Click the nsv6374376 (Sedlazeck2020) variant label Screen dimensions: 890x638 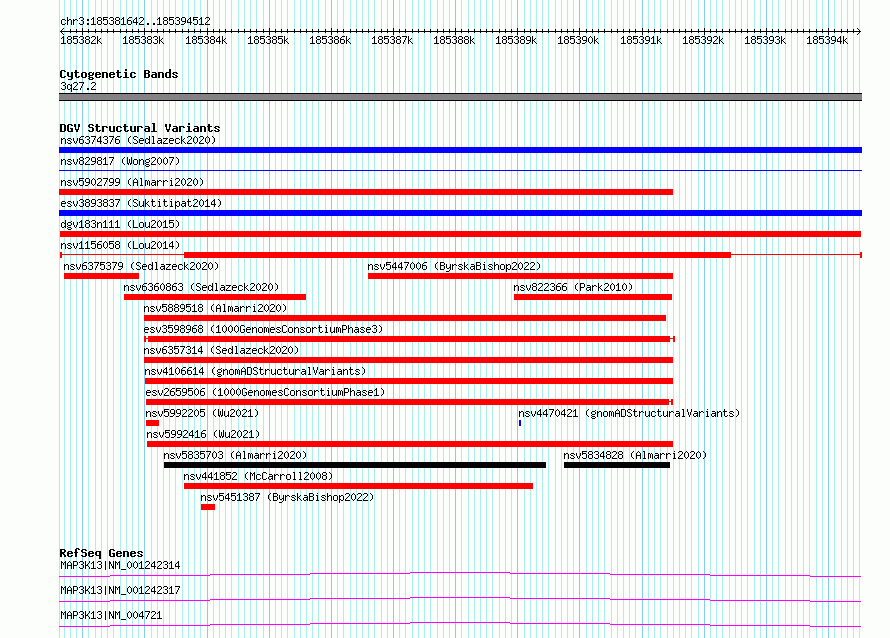pos(138,140)
